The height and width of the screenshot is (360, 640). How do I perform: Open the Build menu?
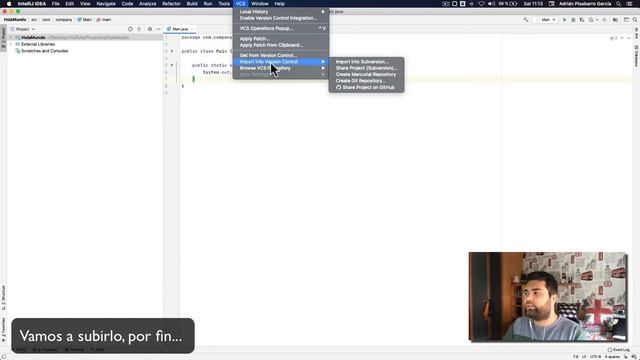[x=192, y=4]
